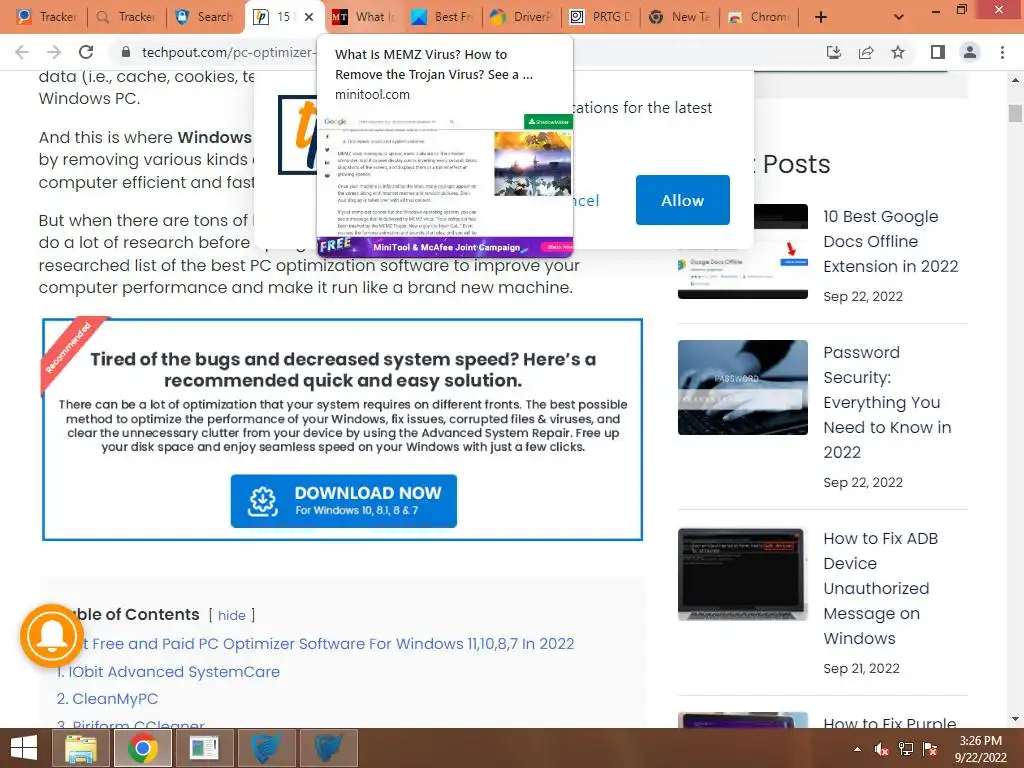Click the fourth blue taskbar app icon
Screen dimensions: 1024x768
click(266, 748)
